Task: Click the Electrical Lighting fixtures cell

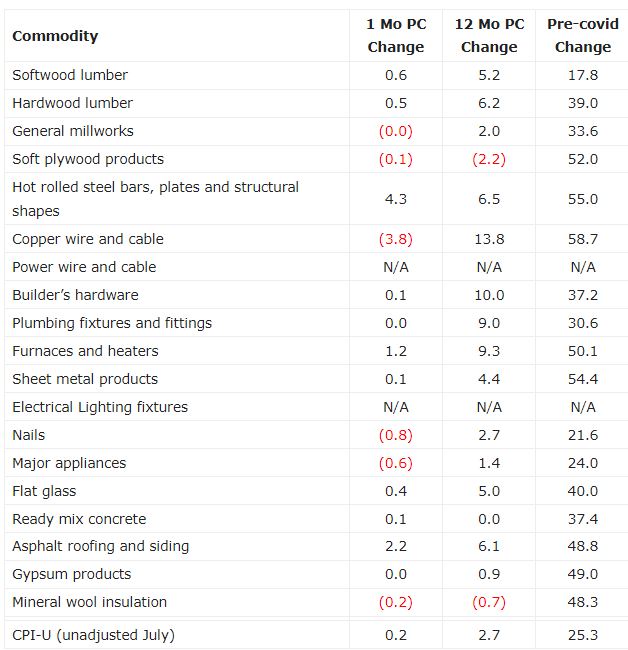Action: click(x=100, y=407)
